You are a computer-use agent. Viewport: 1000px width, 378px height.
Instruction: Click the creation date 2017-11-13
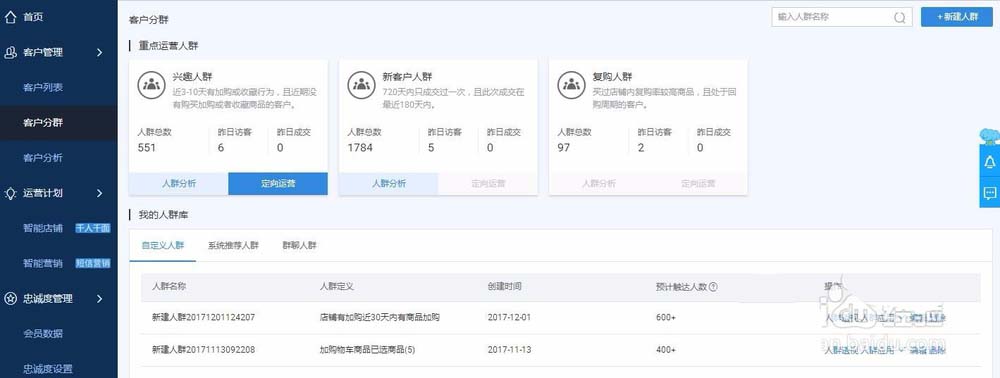(x=509, y=350)
